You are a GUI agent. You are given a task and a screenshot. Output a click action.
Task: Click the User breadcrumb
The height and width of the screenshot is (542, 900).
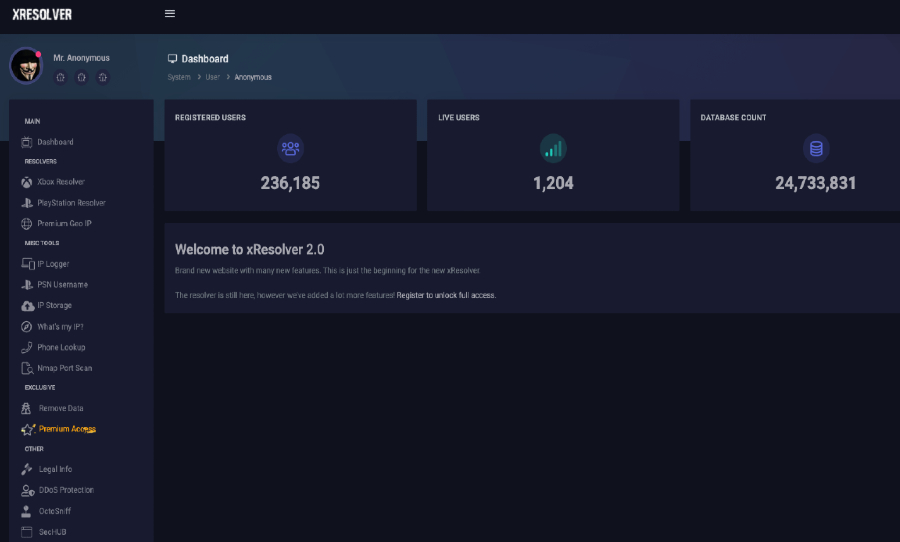click(212, 77)
